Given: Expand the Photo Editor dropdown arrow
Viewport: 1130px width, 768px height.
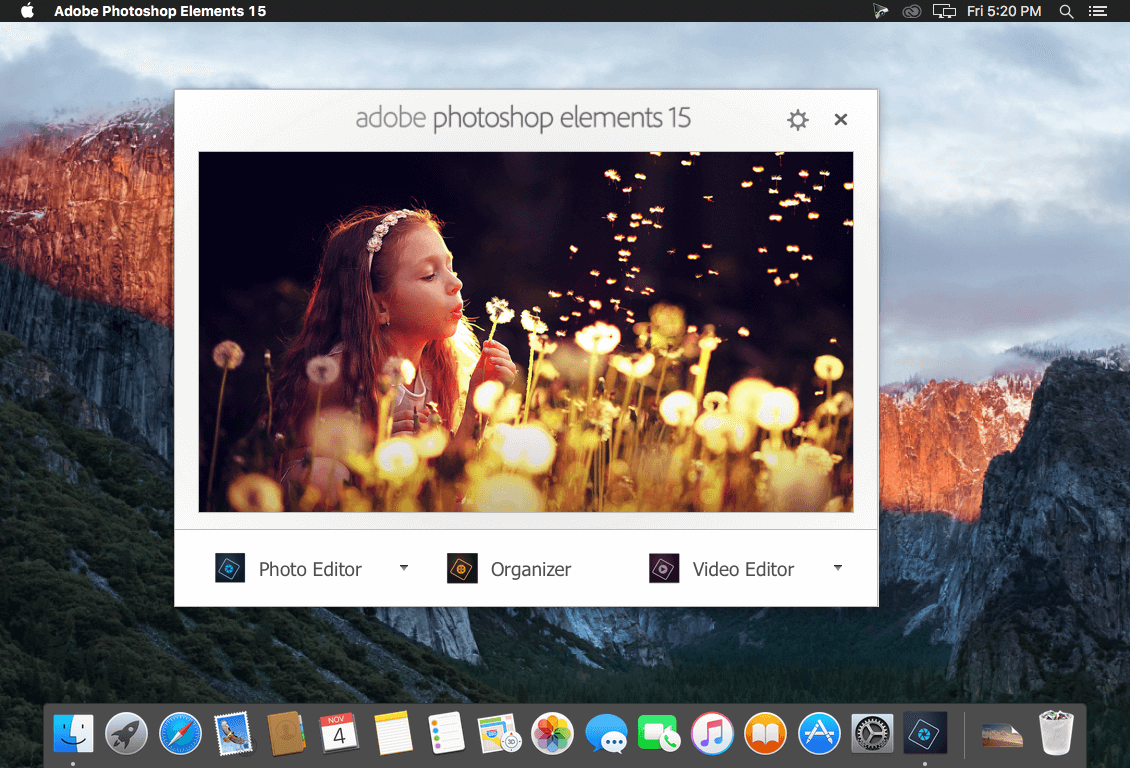Looking at the screenshot, I should tap(404, 568).
